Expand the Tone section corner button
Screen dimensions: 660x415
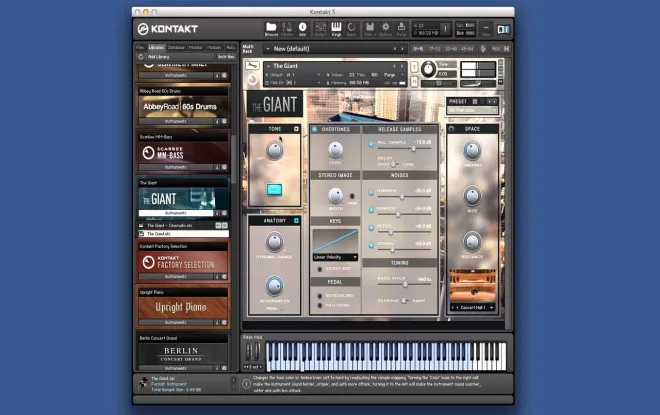(x=296, y=129)
